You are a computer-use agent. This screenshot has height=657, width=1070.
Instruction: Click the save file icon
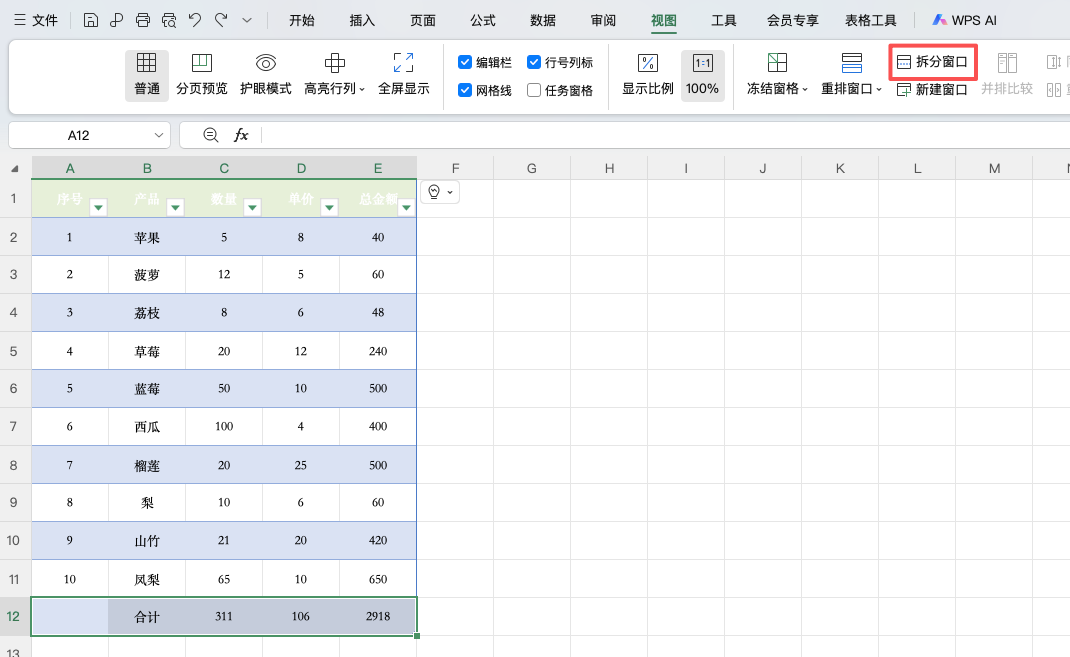point(90,20)
